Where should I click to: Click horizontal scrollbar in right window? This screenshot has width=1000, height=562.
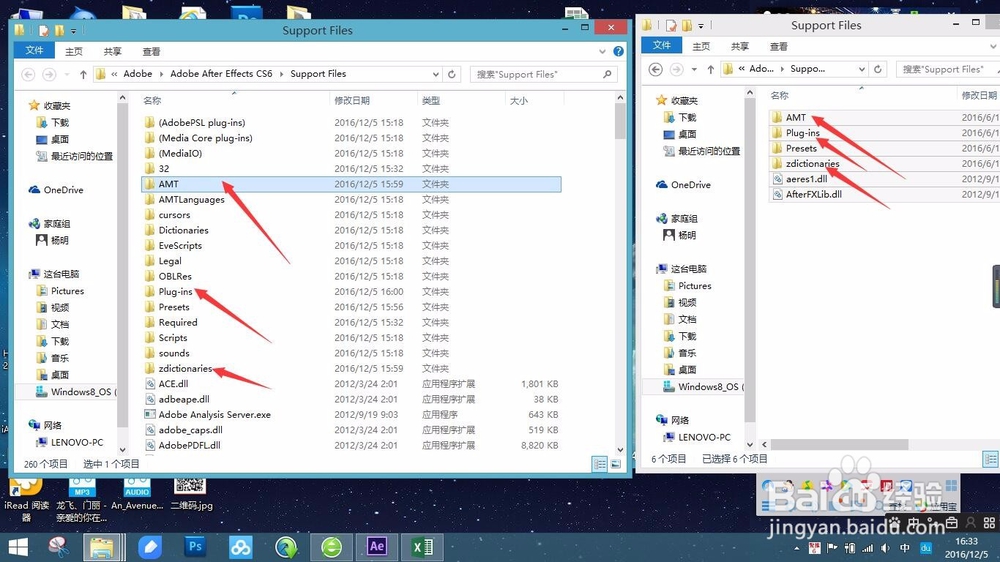(x=840, y=444)
